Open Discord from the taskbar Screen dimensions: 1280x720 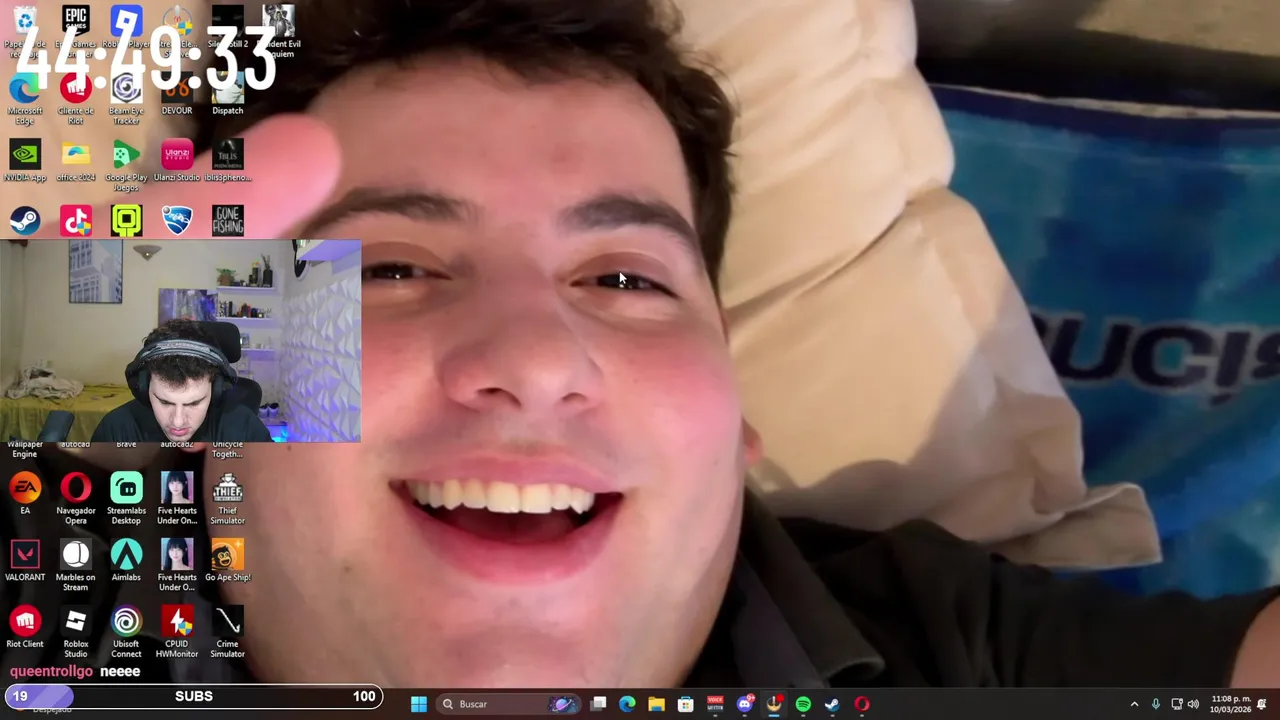point(744,704)
